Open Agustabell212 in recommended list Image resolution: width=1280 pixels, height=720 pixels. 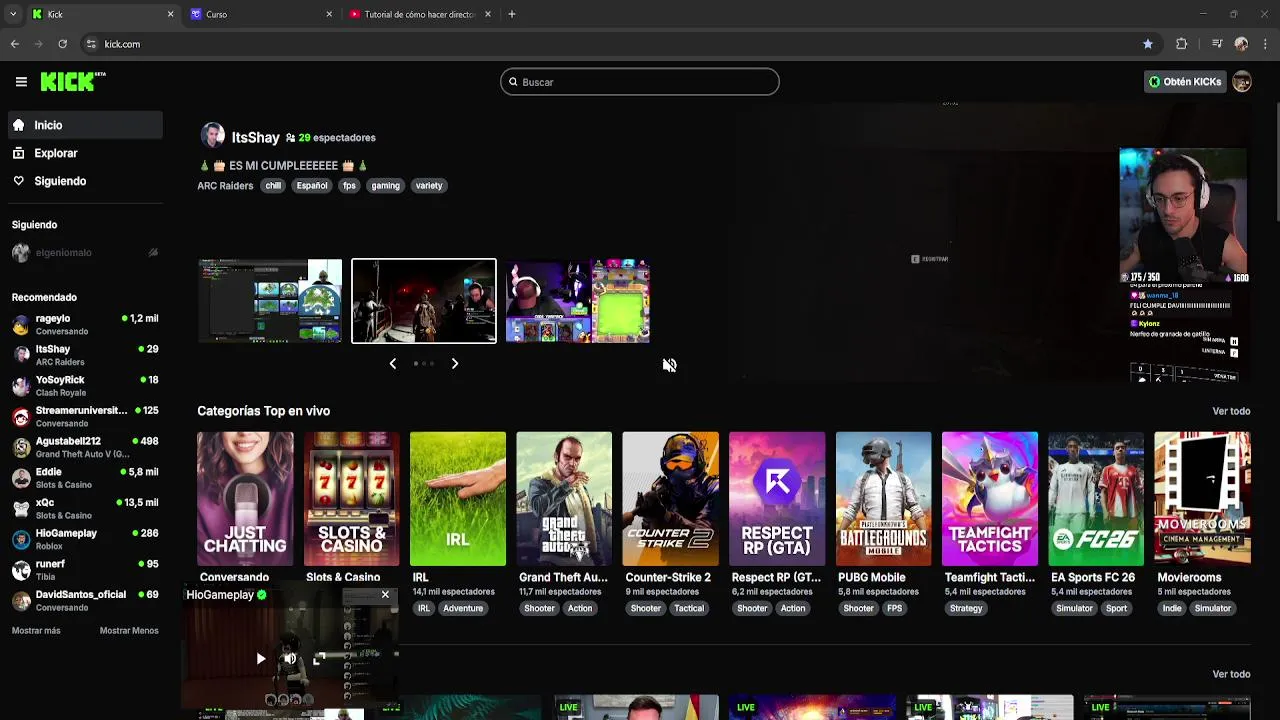85,447
